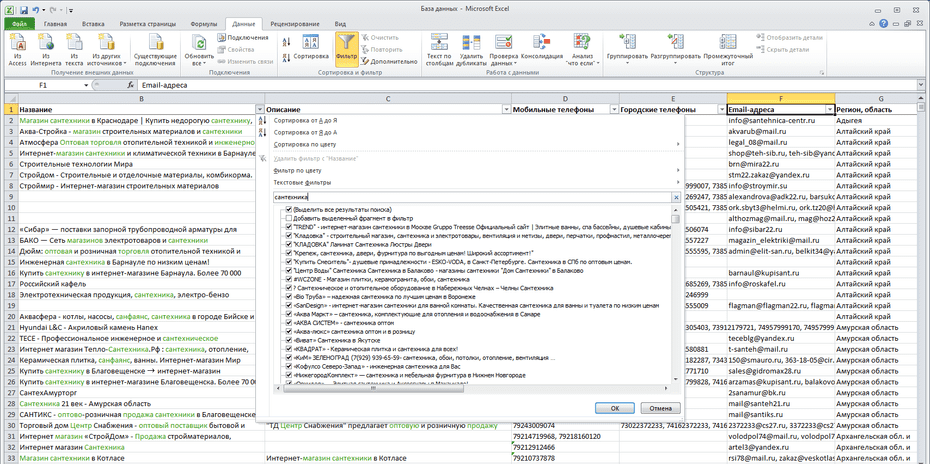Image resolution: width=930 pixels, height=464 pixels.
Task: Click the Я-to-A descending sort icon in ribbon
Action: [286, 58]
